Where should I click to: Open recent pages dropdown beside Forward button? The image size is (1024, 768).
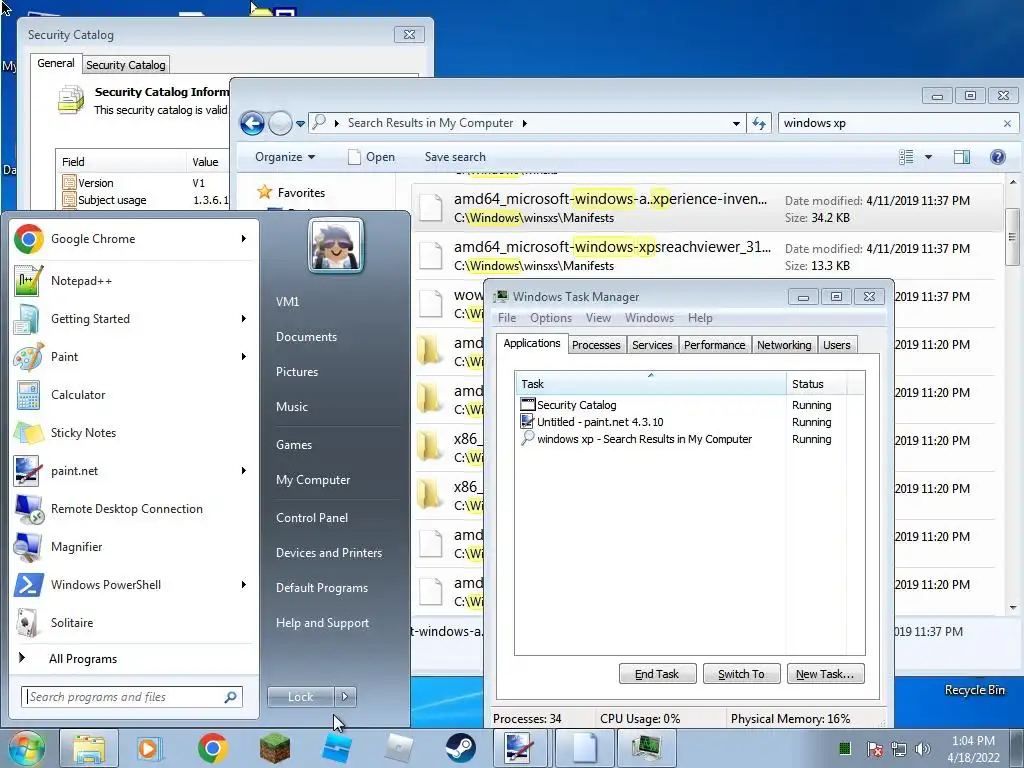(x=300, y=123)
